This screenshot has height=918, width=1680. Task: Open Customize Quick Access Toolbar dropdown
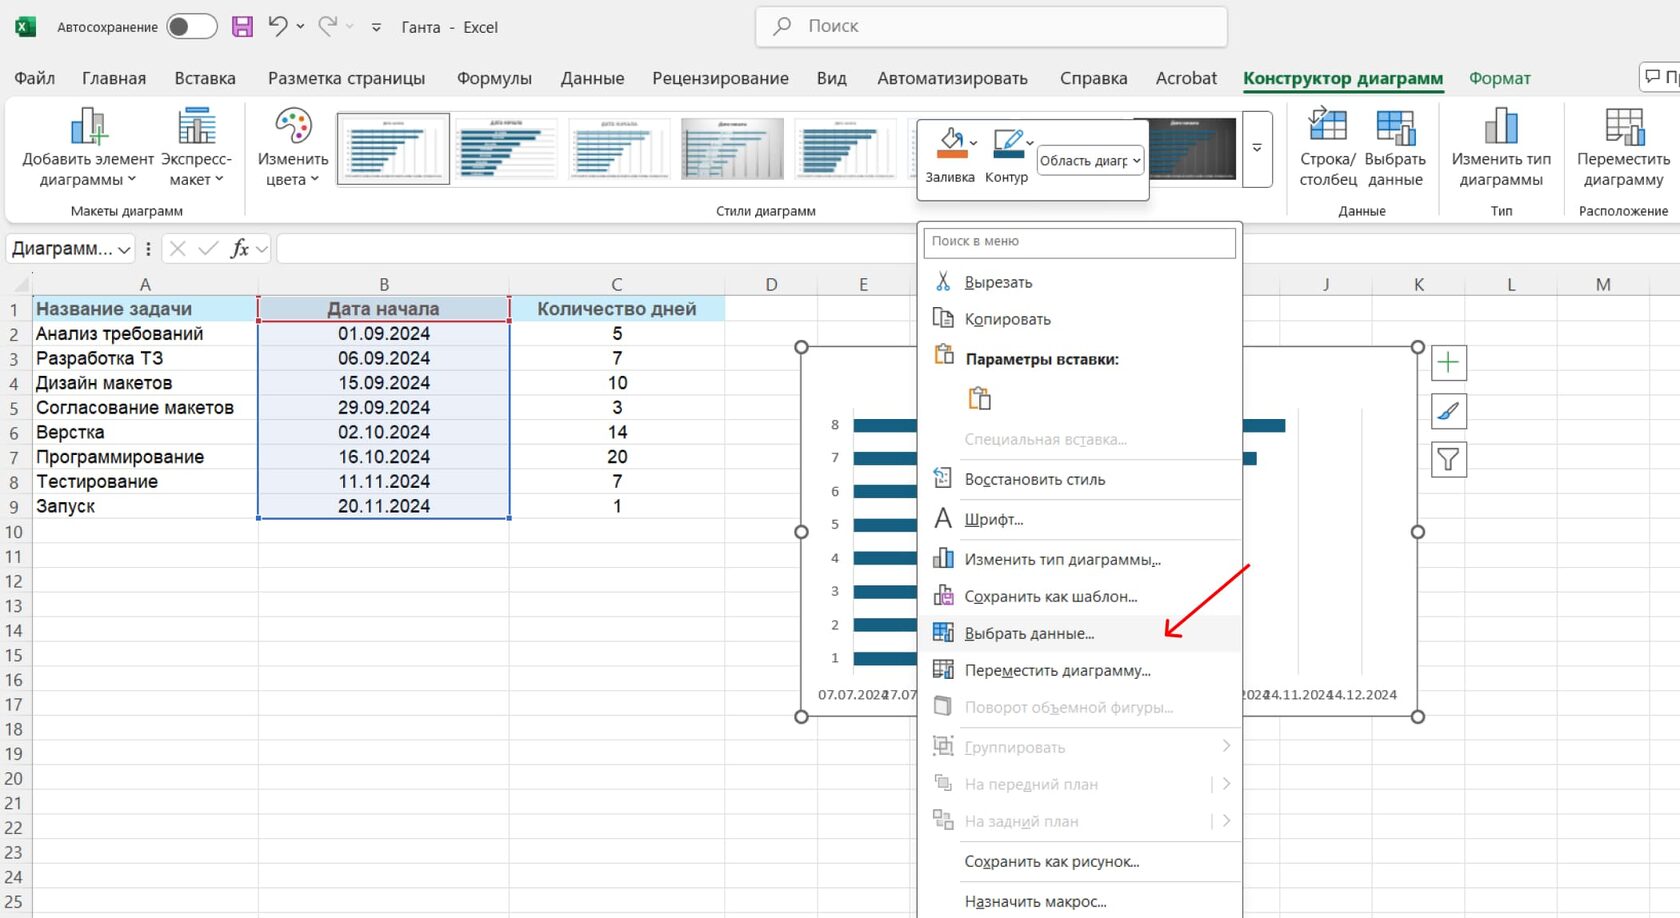pos(376,28)
